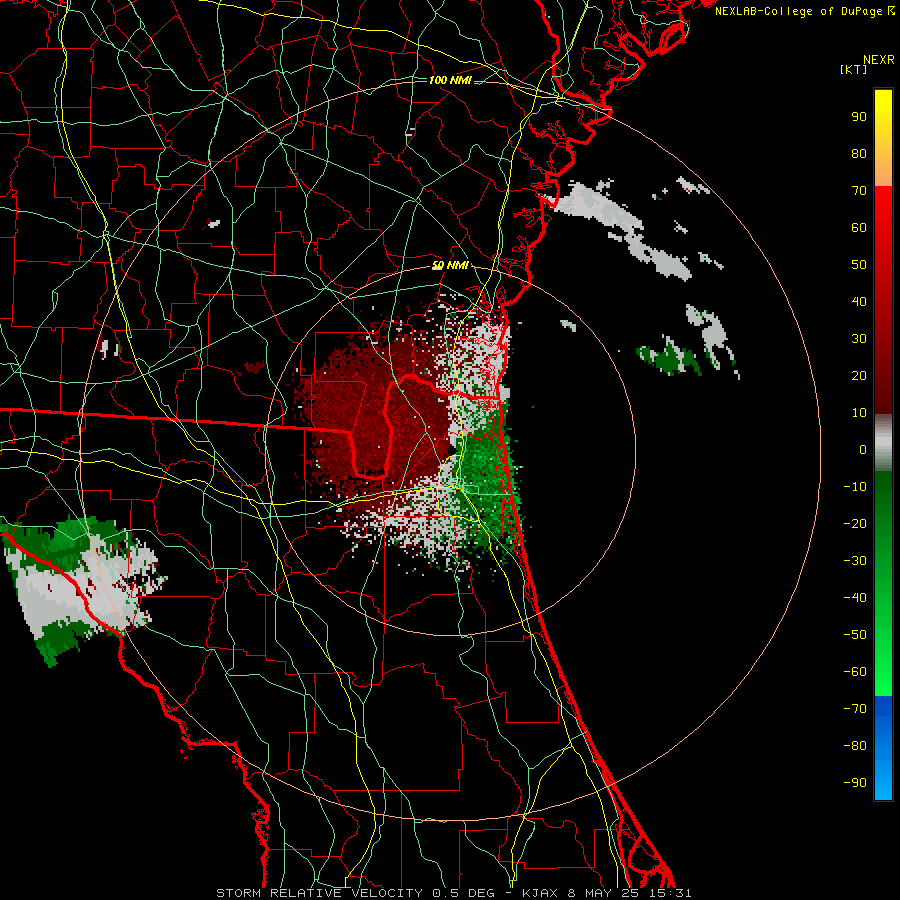Click the -70 value on the velocity scale

[855, 709]
